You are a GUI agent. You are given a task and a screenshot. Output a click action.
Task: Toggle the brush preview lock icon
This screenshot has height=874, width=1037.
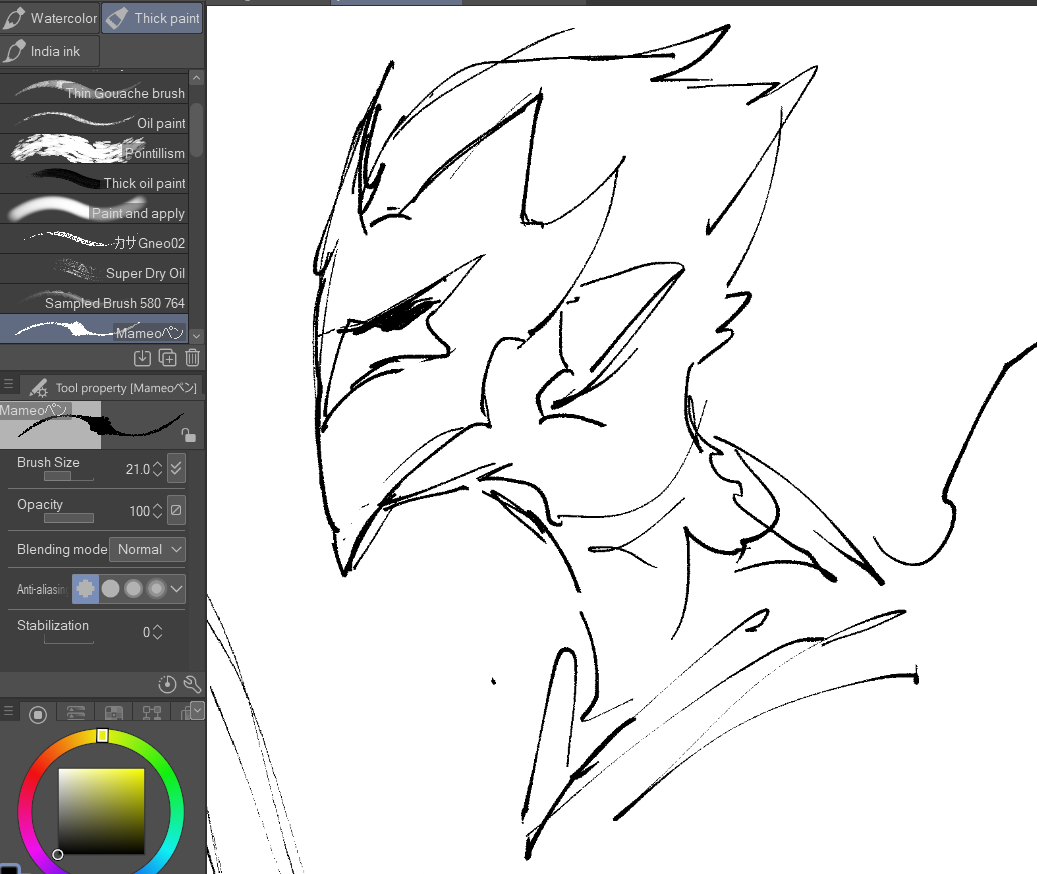tap(188, 435)
